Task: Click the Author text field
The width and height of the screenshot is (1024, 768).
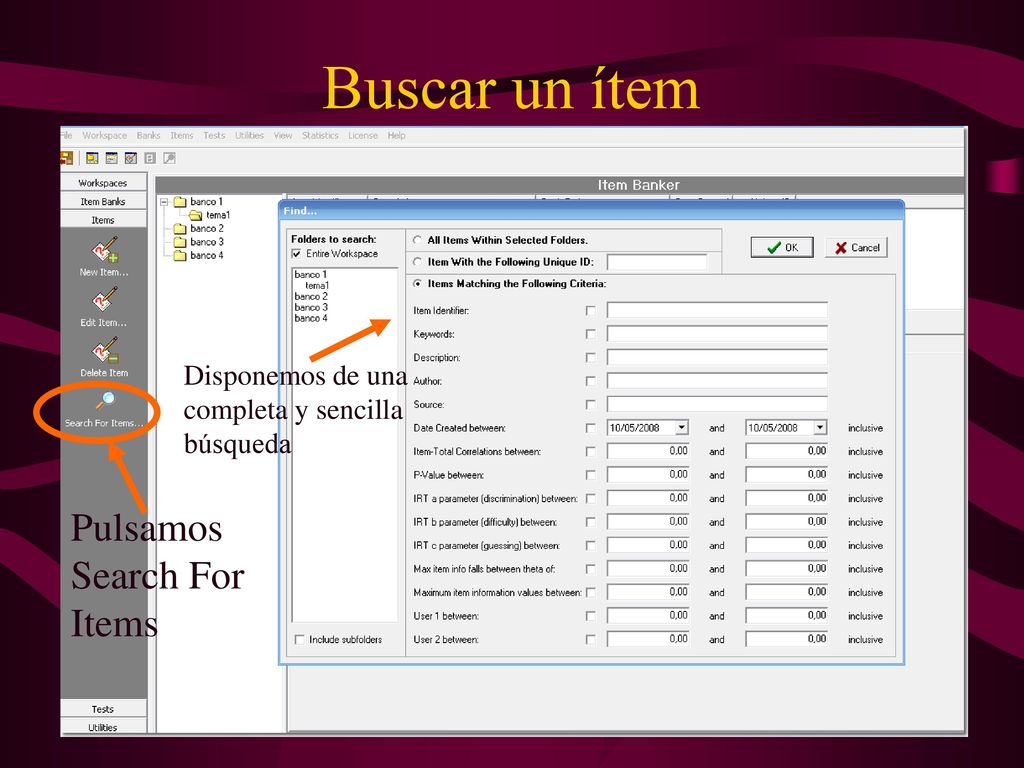Action: tap(717, 381)
